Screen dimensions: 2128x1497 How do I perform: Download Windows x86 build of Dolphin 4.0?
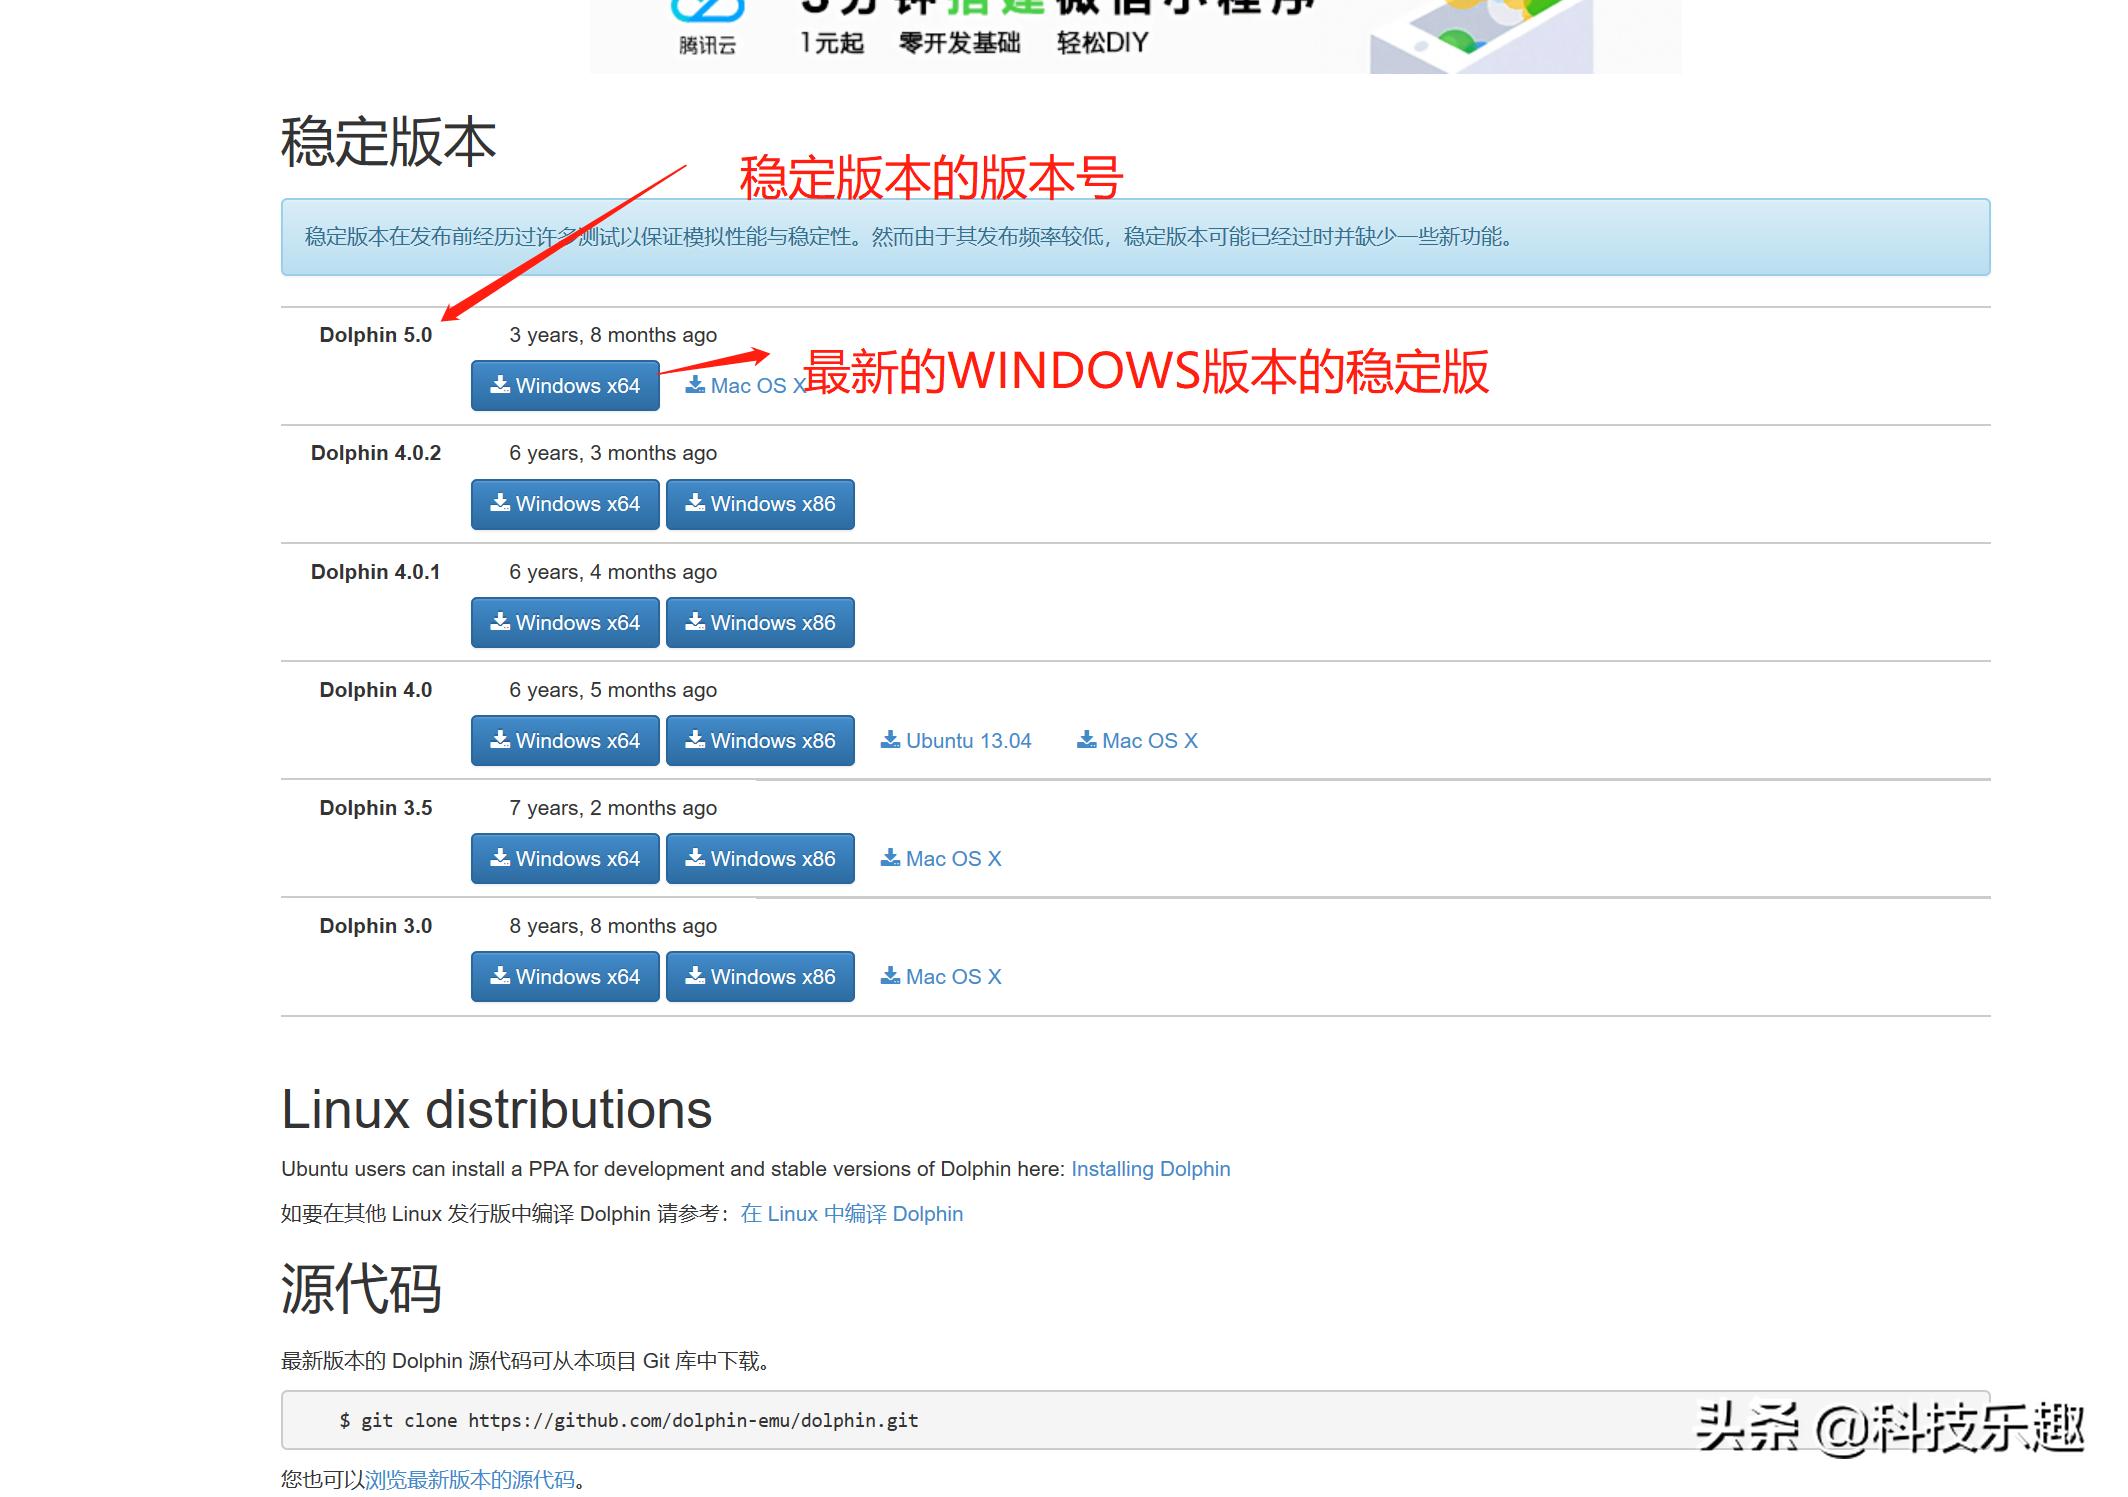[x=760, y=740]
